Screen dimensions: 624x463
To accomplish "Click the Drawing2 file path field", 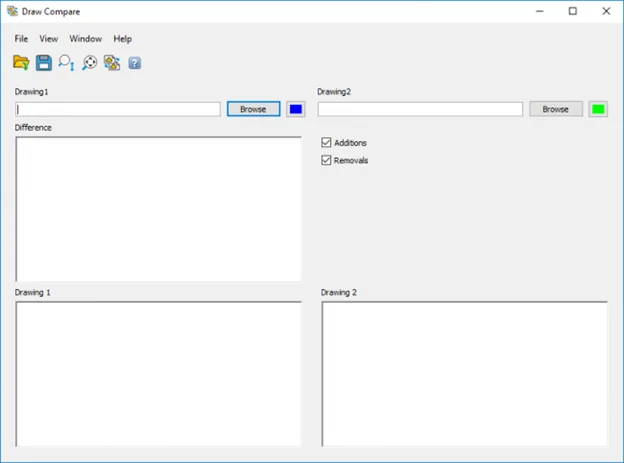I will point(420,109).
